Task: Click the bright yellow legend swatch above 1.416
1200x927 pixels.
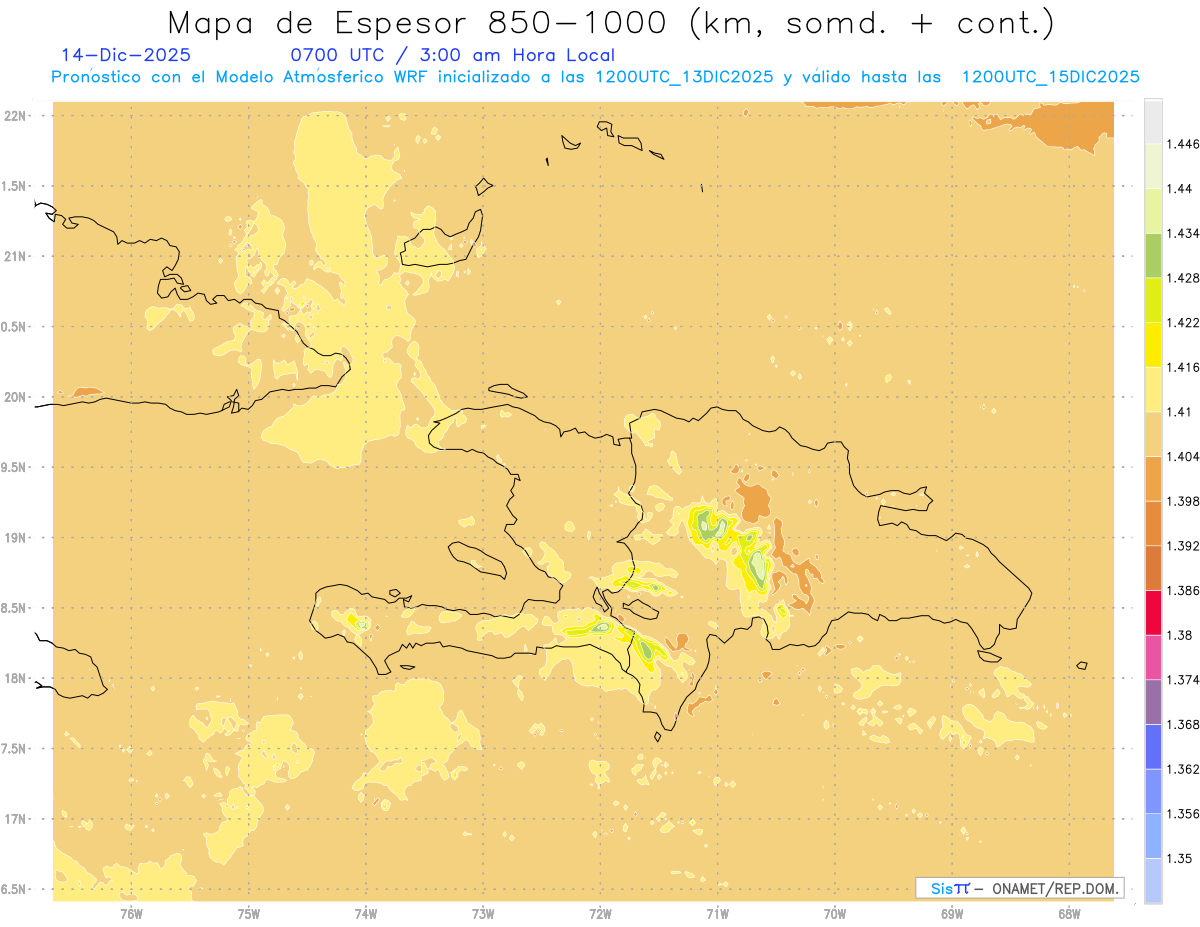Action: 1153,345
